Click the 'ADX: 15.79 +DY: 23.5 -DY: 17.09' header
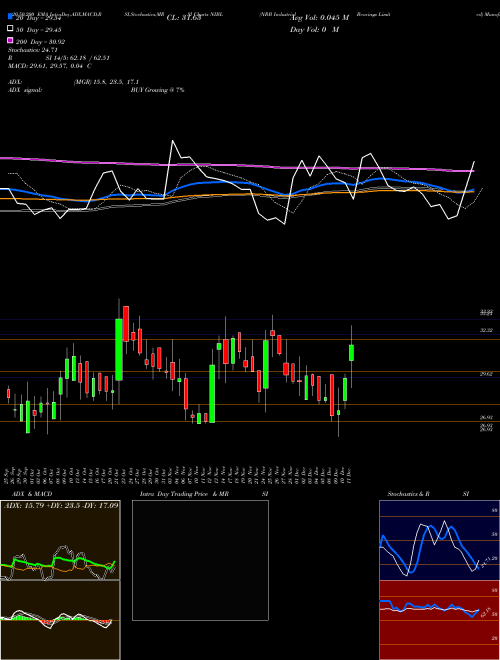This screenshot has width=500, height=660. point(61,505)
